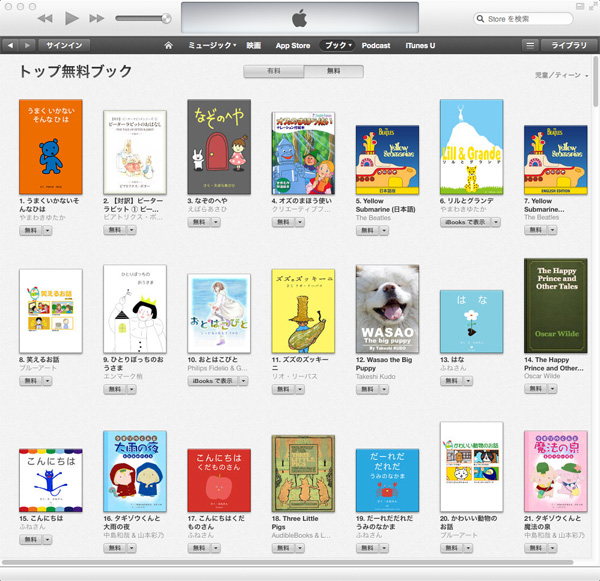The width and height of the screenshot is (600, 581).
Task: Click iBooksで表示 button for おとはこびと
Action: [213, 381]
